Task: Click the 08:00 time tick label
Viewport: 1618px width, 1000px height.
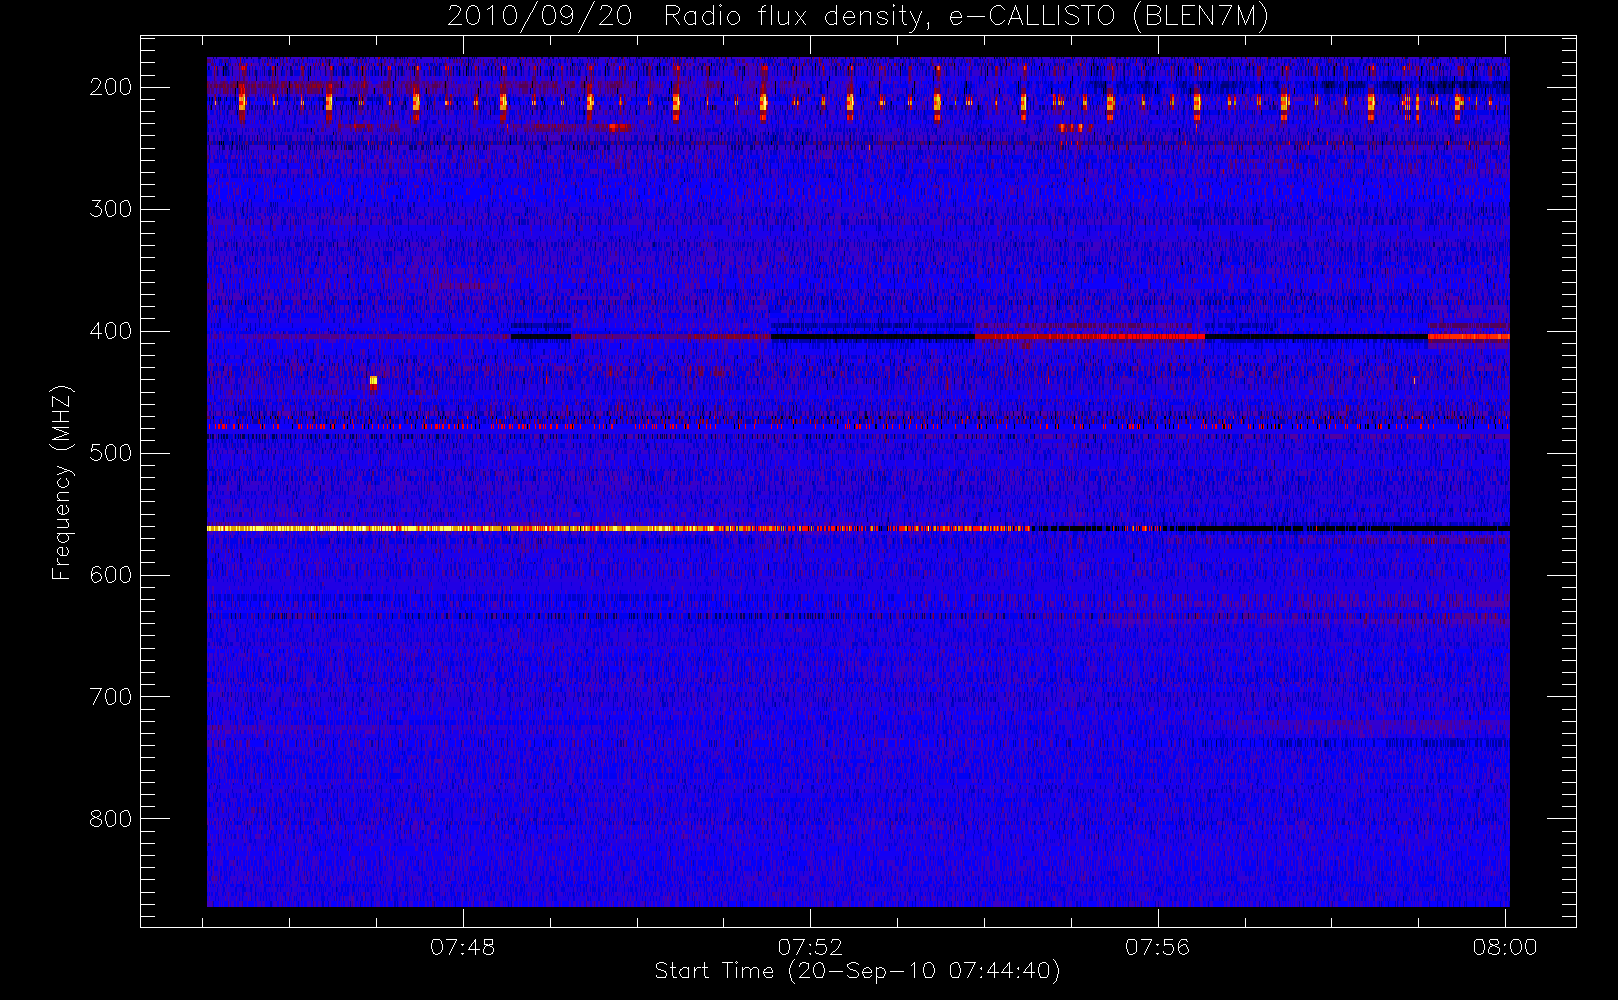Action: pos(1505,947)
